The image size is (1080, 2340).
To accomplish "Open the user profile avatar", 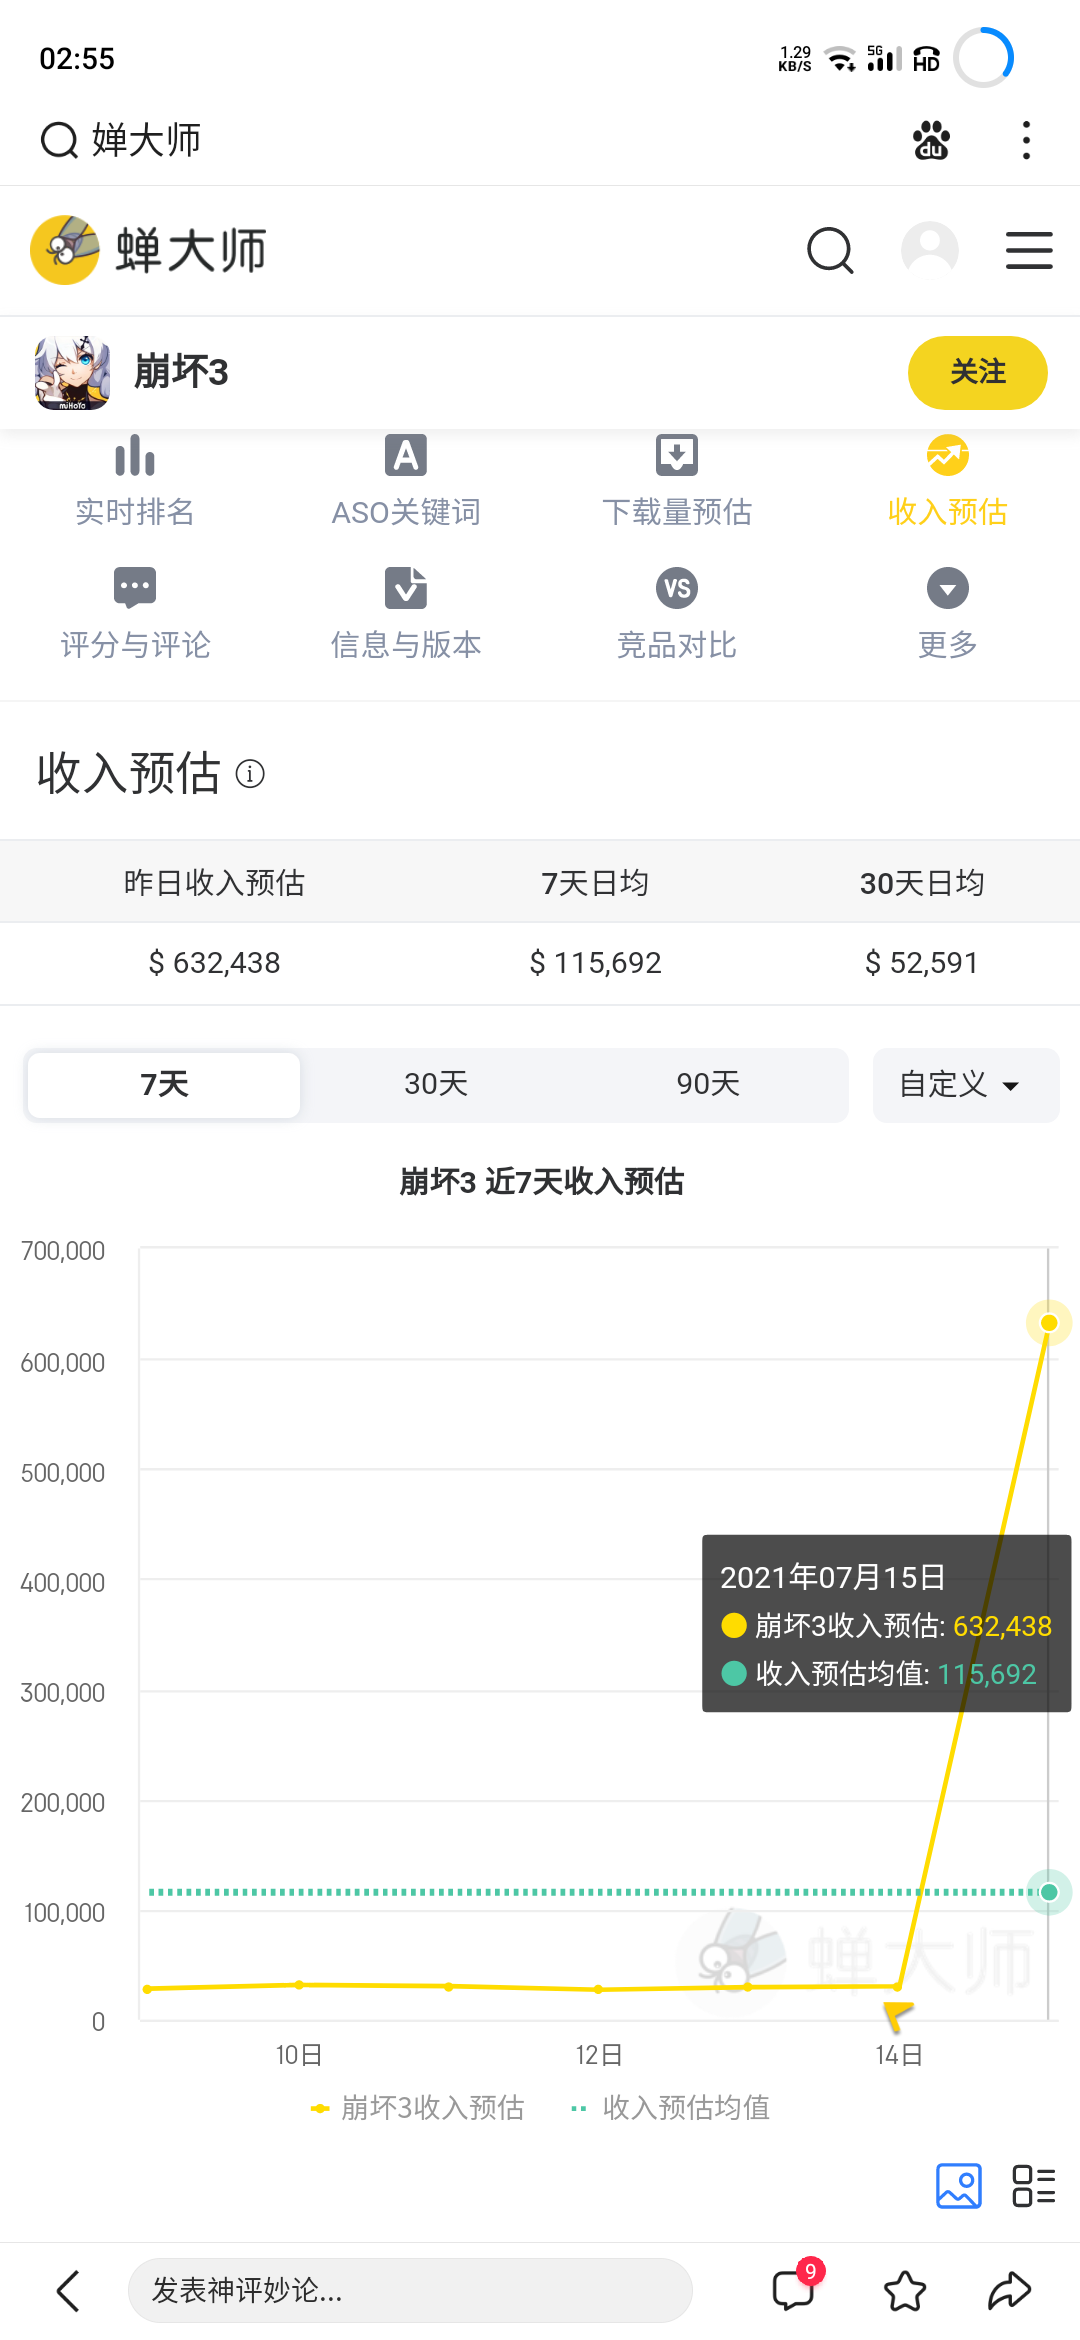I will click(930, 250).
